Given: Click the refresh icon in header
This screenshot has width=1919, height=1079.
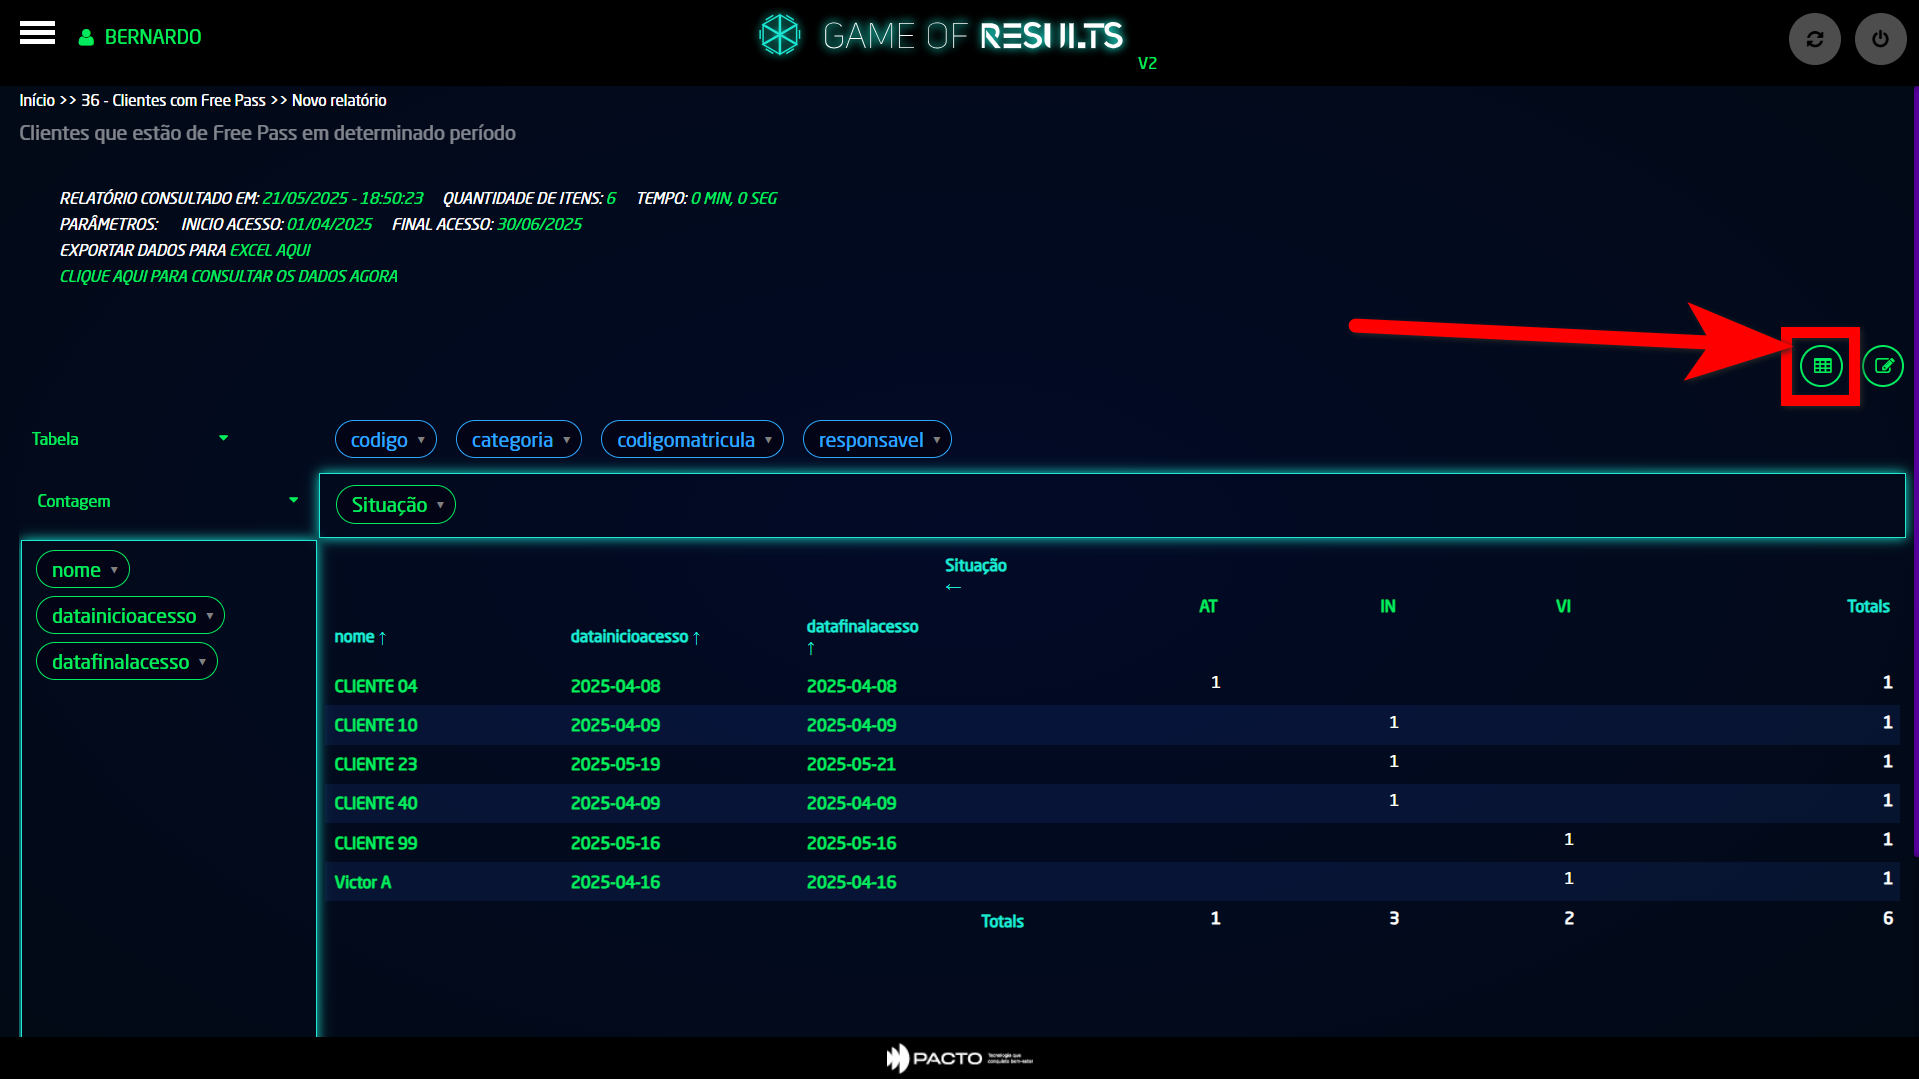Looking at the screenshot, I should coord(1814,39).
